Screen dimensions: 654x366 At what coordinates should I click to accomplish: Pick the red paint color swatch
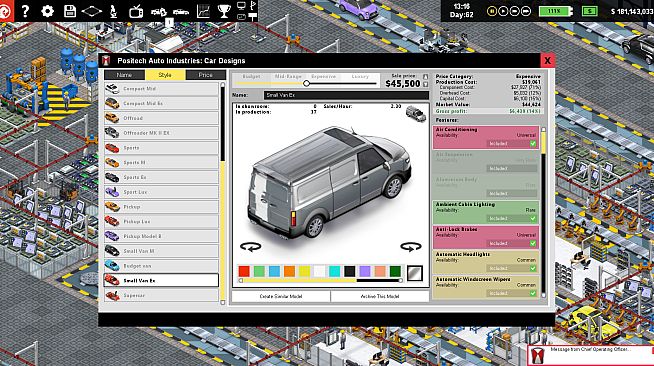(244, 272)
